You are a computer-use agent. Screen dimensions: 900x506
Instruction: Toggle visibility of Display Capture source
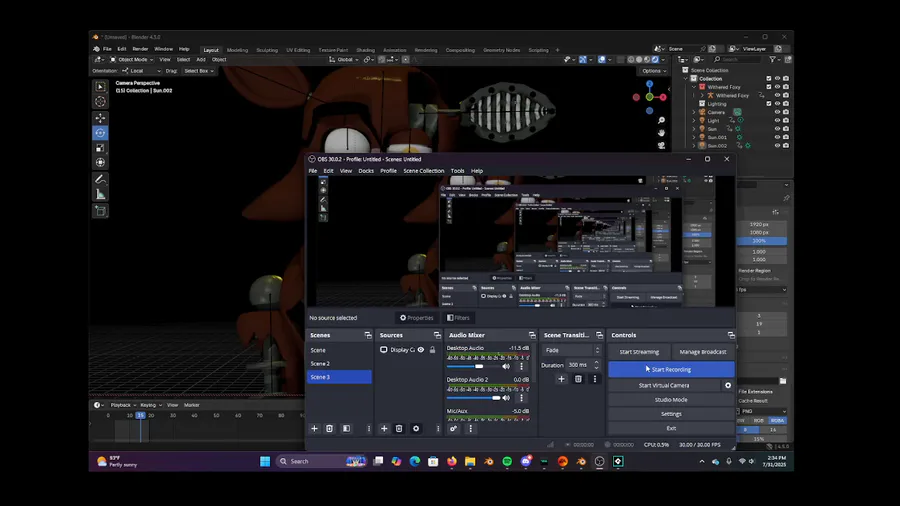[x=421, y=350]
